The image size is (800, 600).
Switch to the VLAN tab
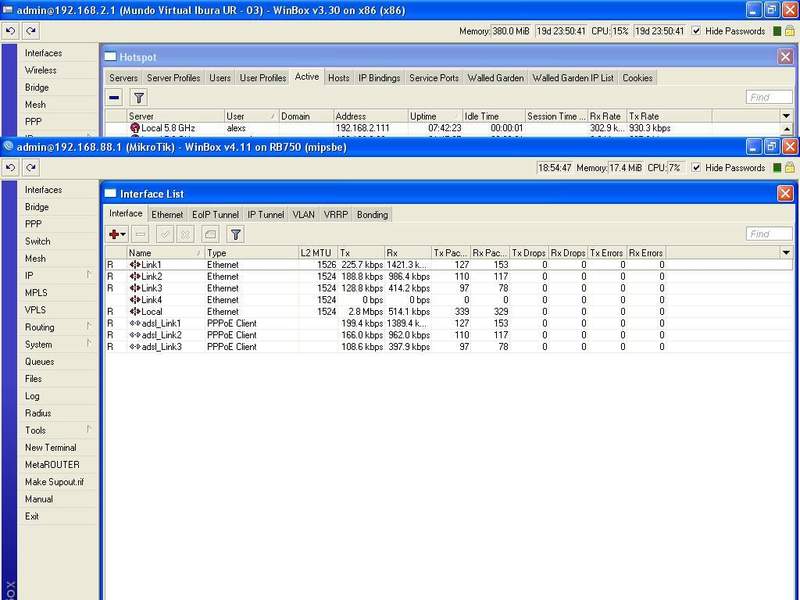[304, 215]
